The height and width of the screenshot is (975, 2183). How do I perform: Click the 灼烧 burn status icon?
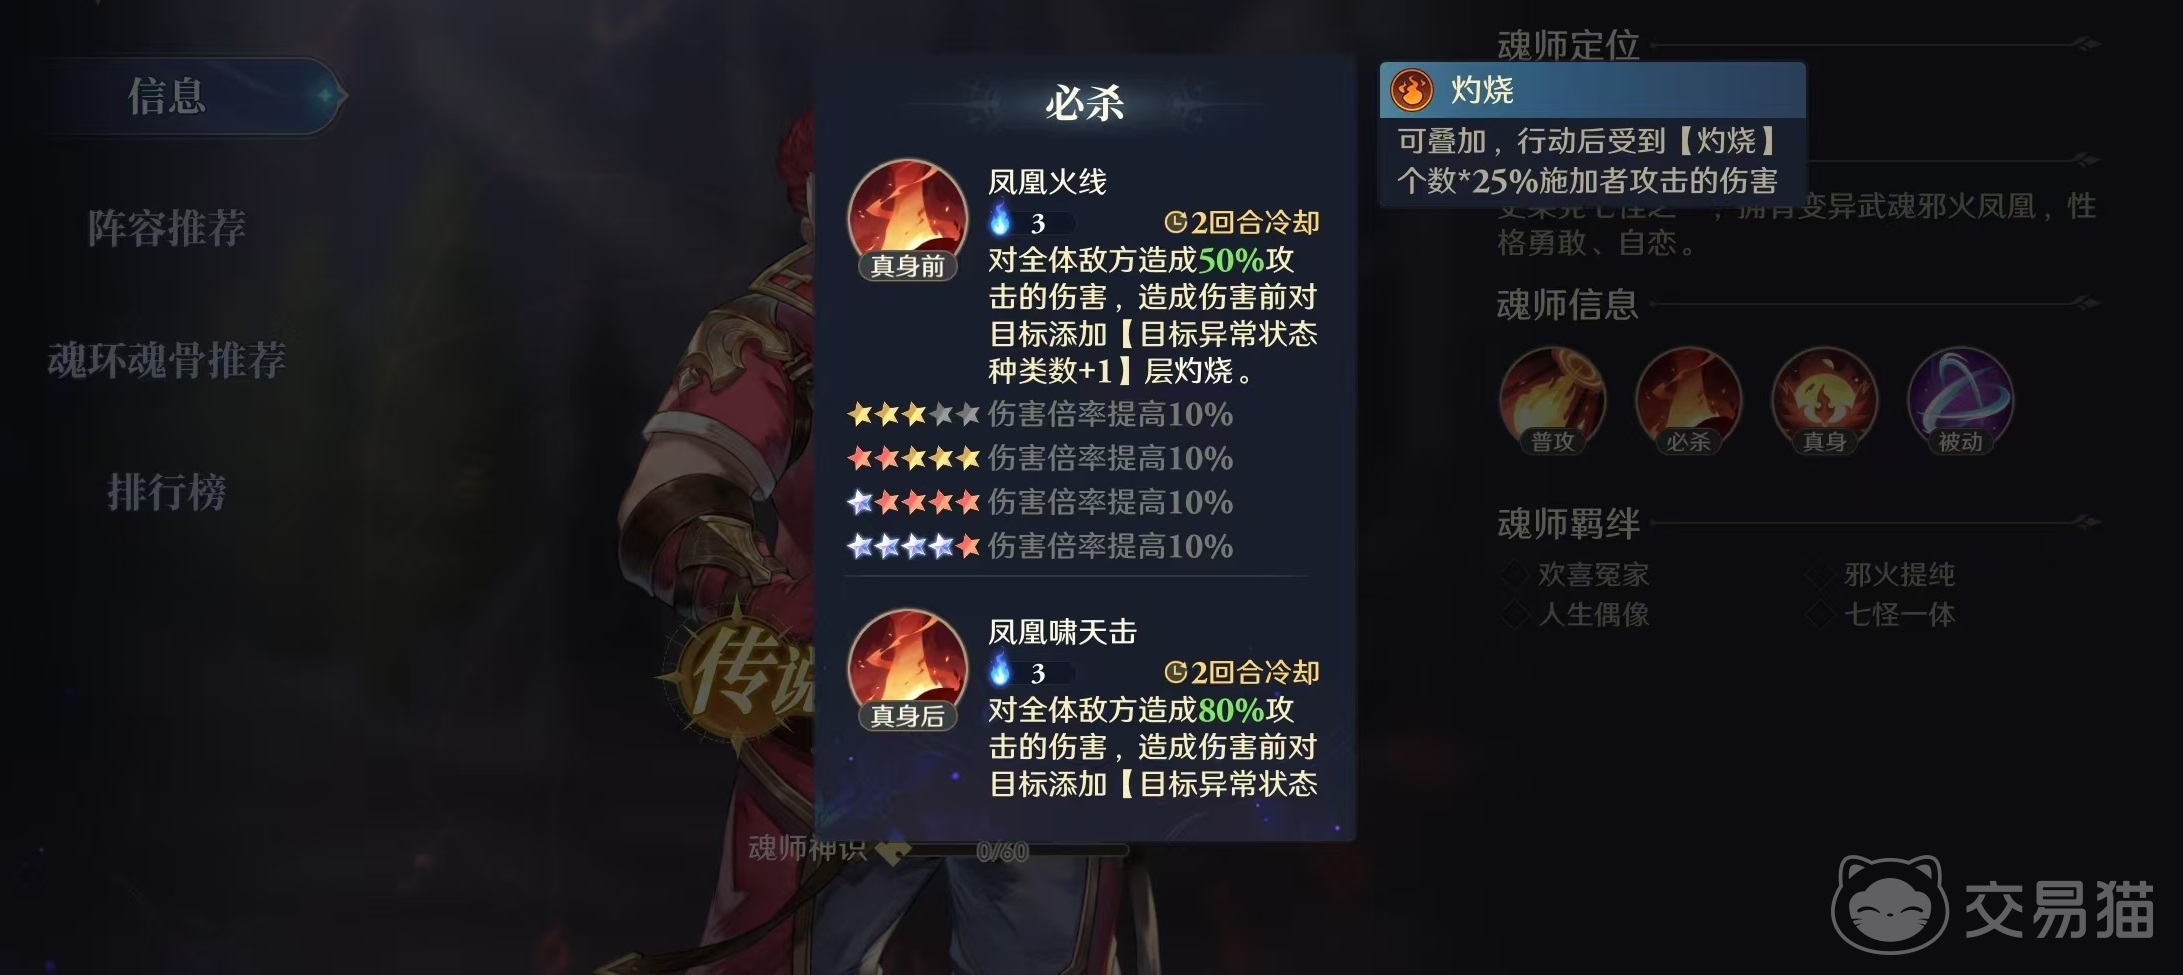pyautogui.click(x=1412, y=91)
